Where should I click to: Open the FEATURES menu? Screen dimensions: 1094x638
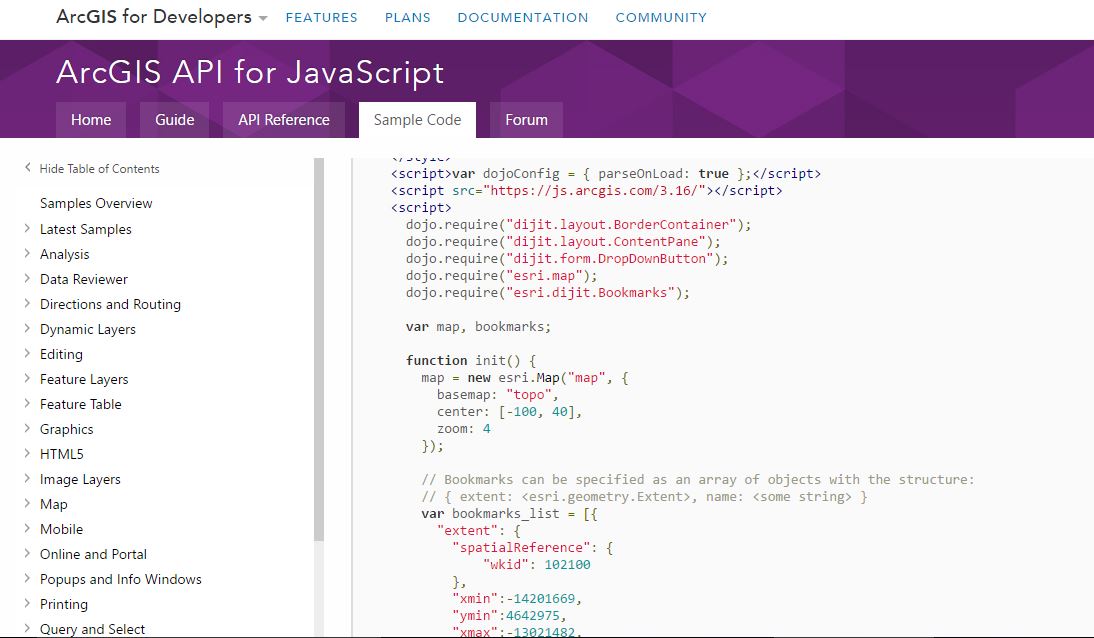321,17
